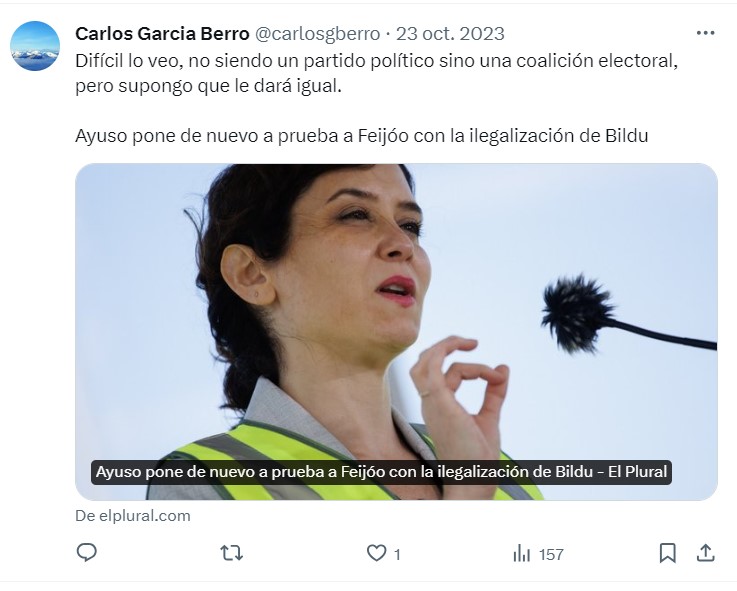Visit the @carlosgberro handle link

click(x=317, y=34)
